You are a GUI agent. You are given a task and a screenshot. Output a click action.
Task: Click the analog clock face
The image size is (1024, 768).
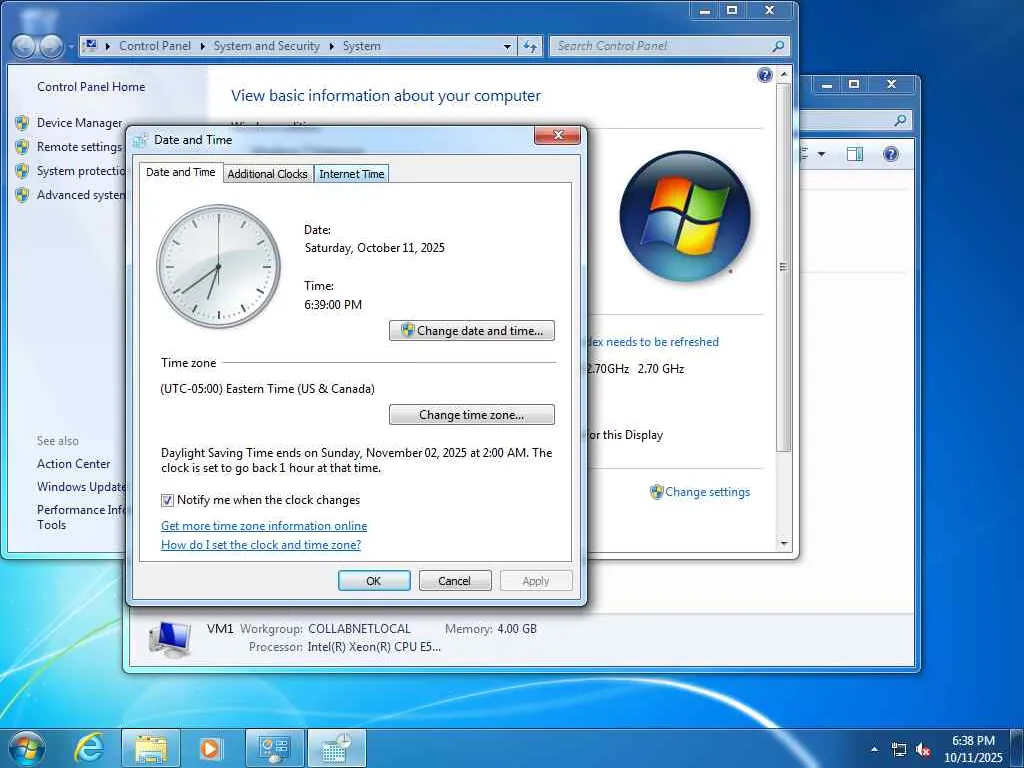point(218,266)
